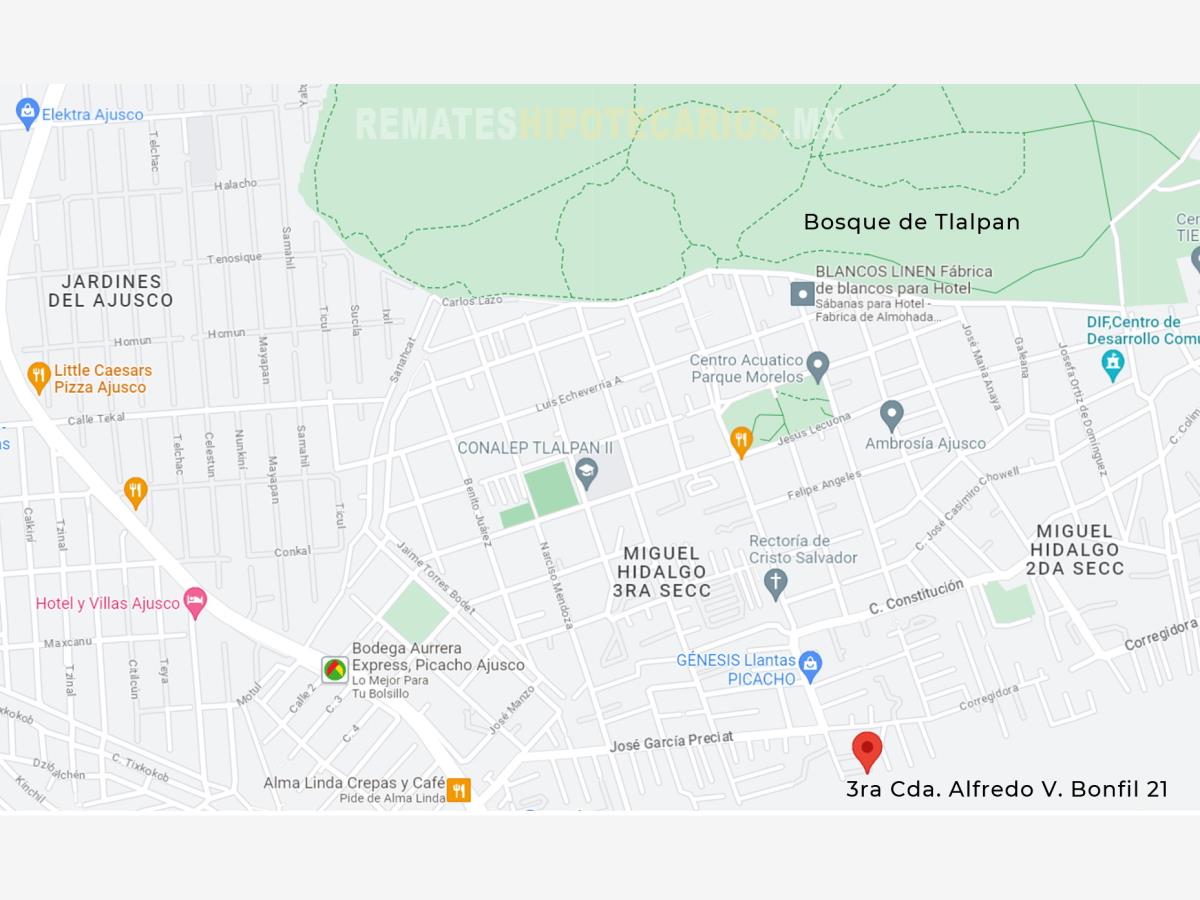1200x900 pixels.
Task: Select the Elektra Ajusco shopping bag icon
Action: (x=27, y=113)
